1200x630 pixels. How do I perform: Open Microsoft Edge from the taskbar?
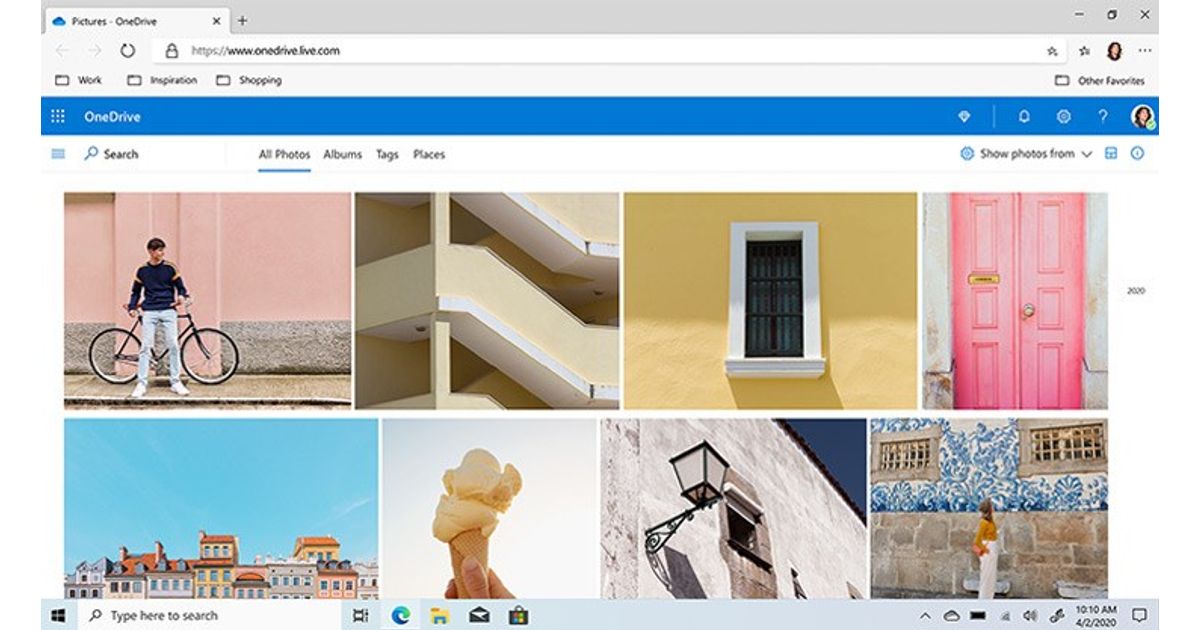click(x=401, y=615)
